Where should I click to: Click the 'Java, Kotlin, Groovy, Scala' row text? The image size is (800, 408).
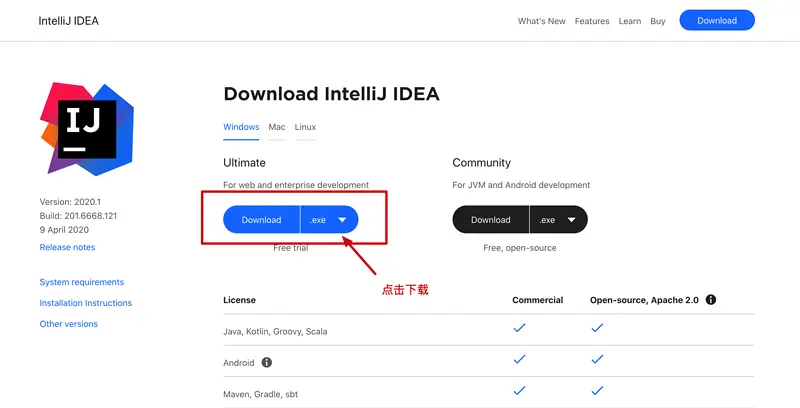pos(275,332)
